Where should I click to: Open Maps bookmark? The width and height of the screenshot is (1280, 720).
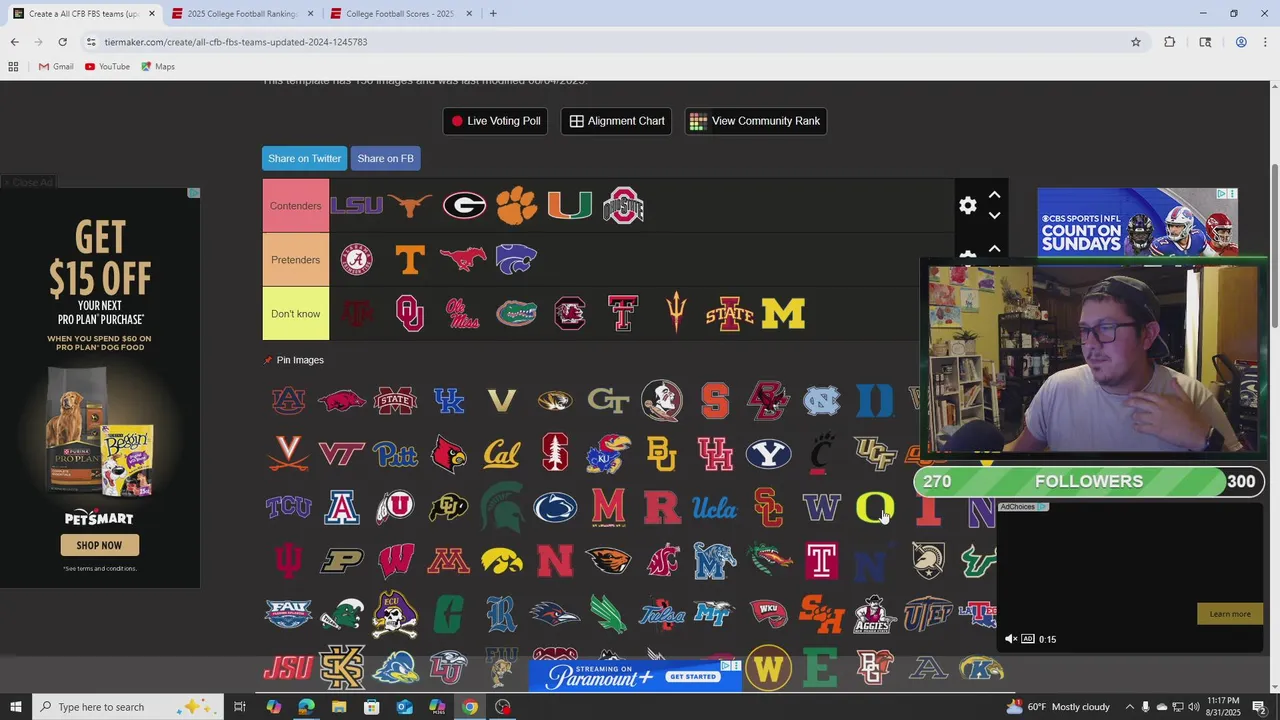click(x=158, y=66)
